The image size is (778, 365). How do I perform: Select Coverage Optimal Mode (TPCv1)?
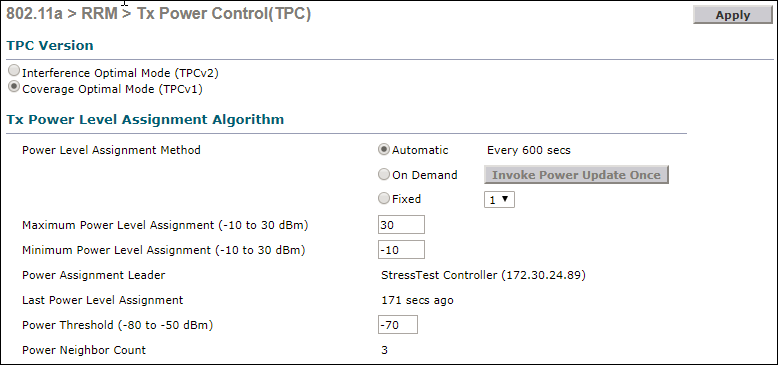pyautogui.click(x=15, y=87)
